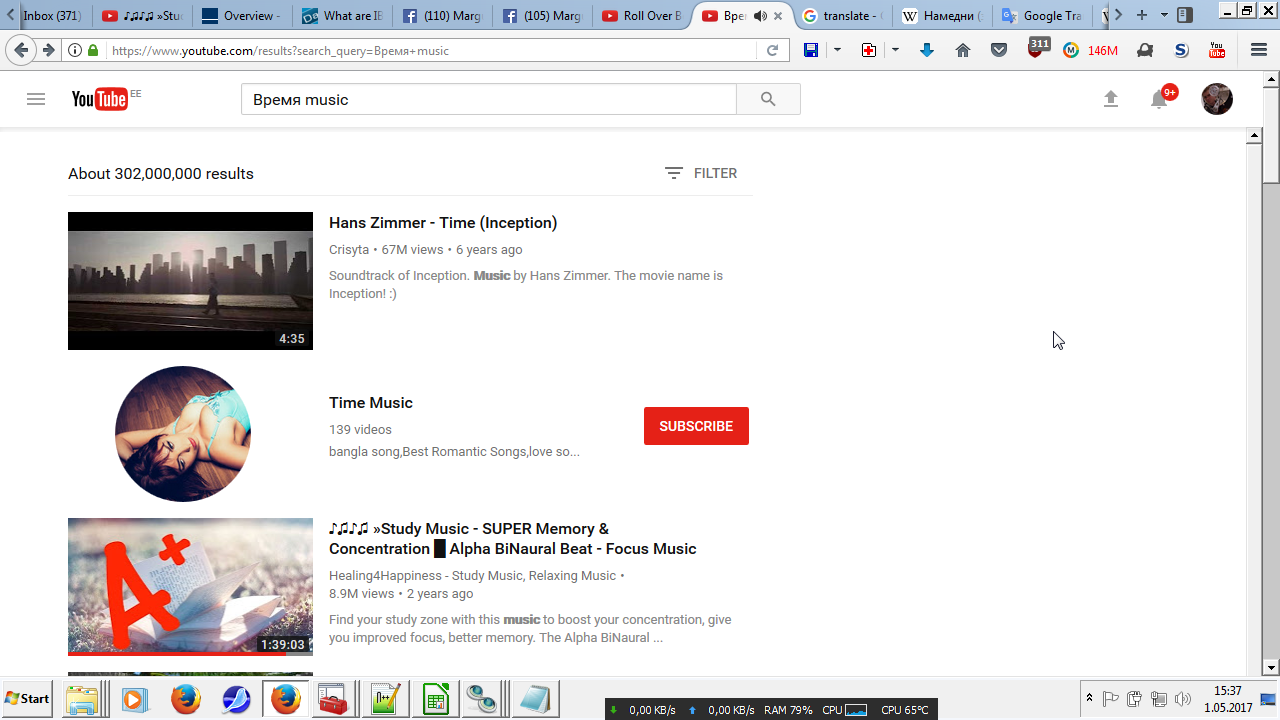Image resolution: width=1280 pixels, height=720 pixels.
Task: Focus the YouTube search box
Action: (489, 99)
